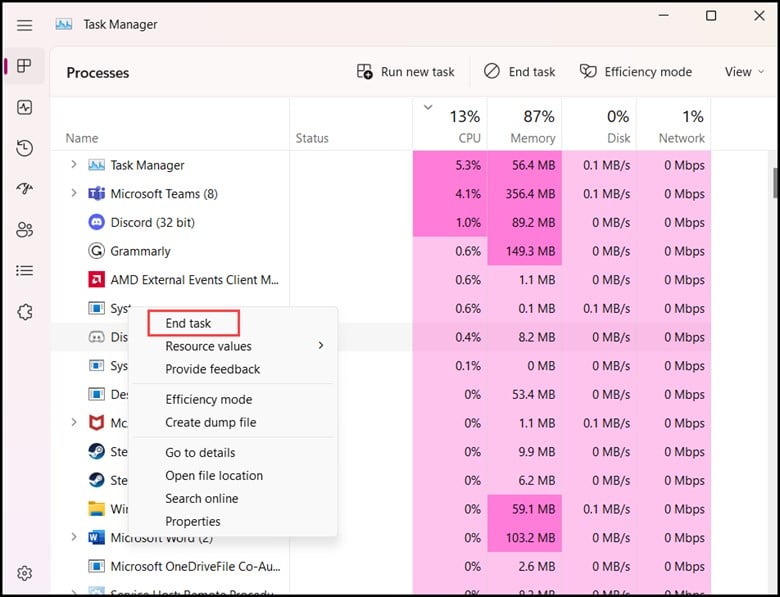Click the highlighted Discord gamepad process icon
The image size is (780, 597).
(97, 337)
